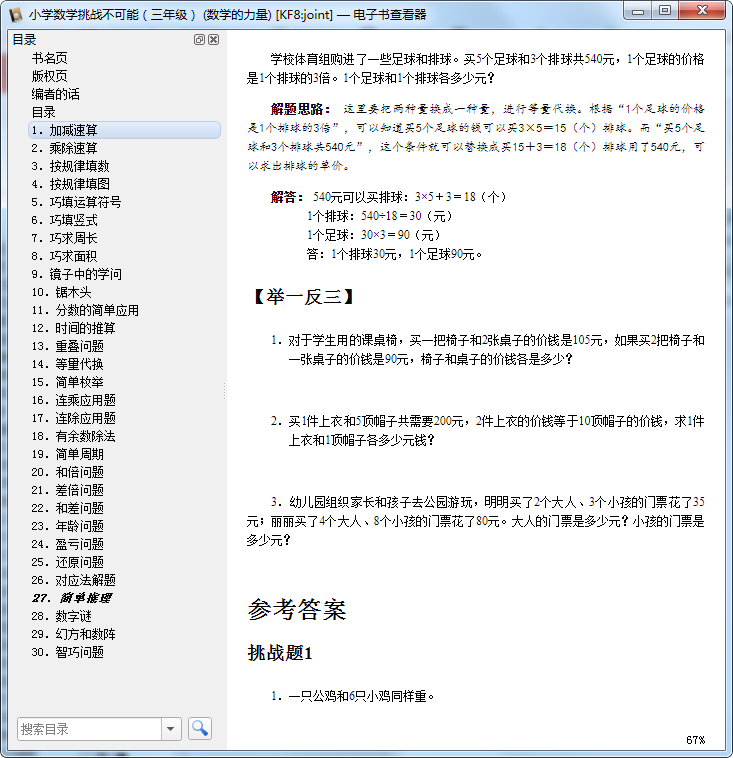The image size is (733, 758).
Task: Jump to chapter 14. 等量代换
Action: click(x=68, y=364)
